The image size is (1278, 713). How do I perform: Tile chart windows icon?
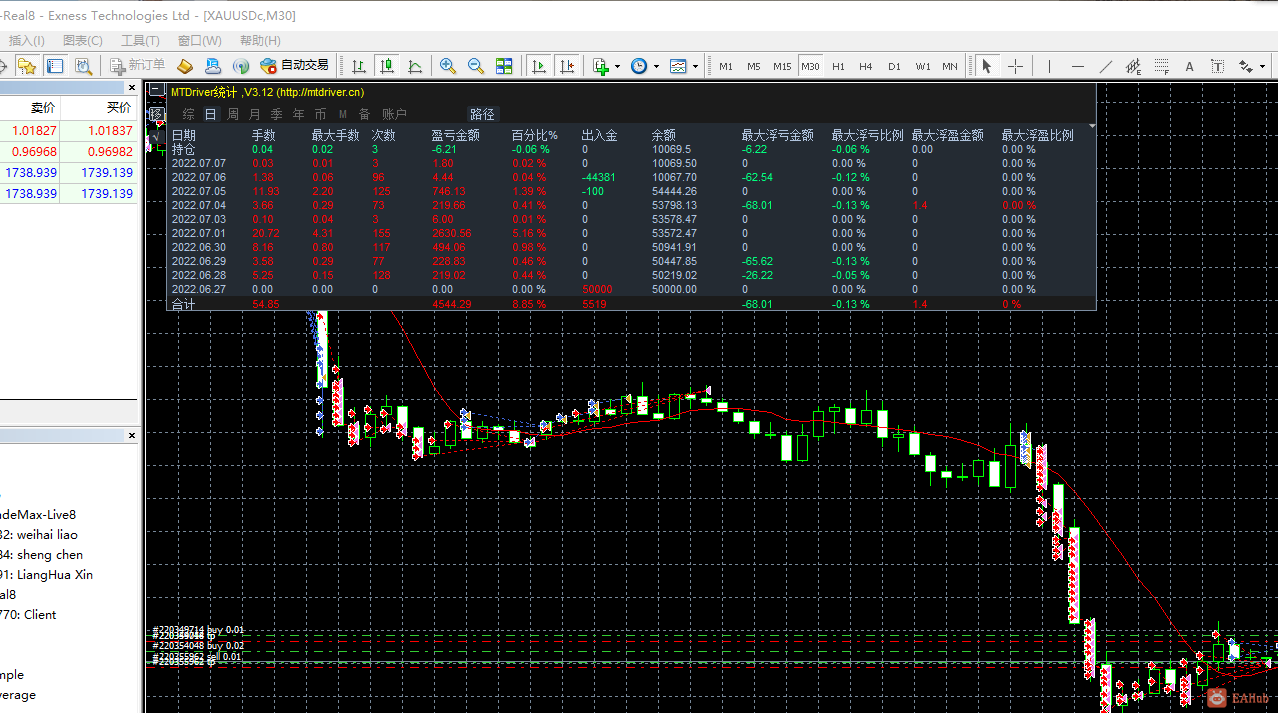tap(504, 66)
